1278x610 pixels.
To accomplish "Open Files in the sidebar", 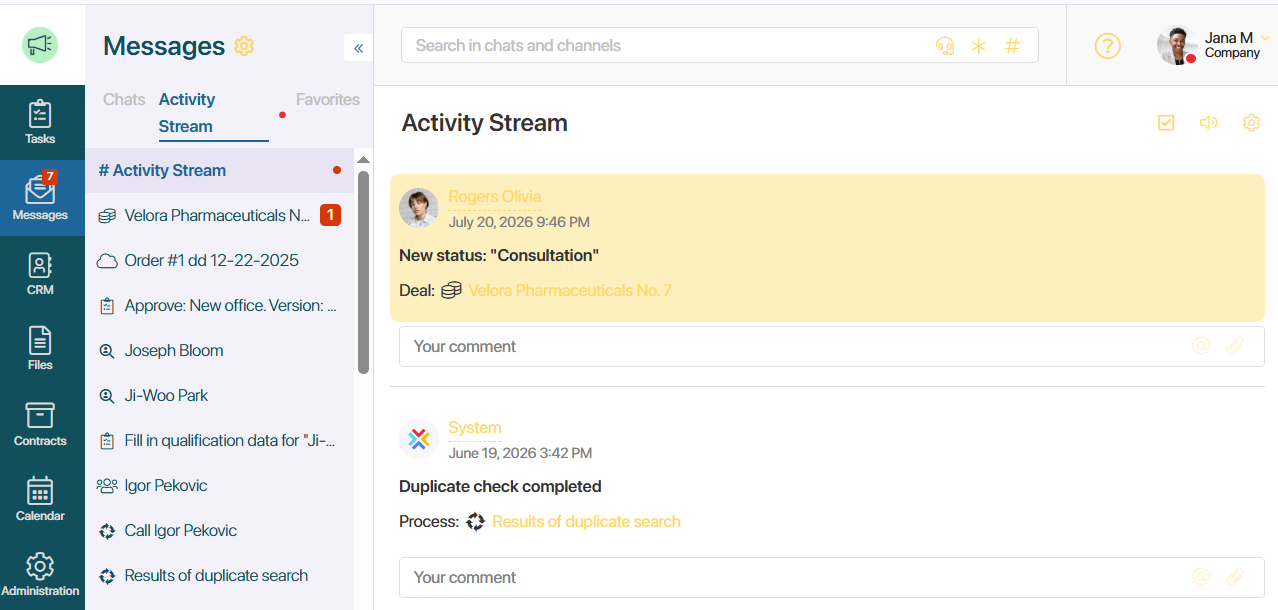I will pos(41,349).
